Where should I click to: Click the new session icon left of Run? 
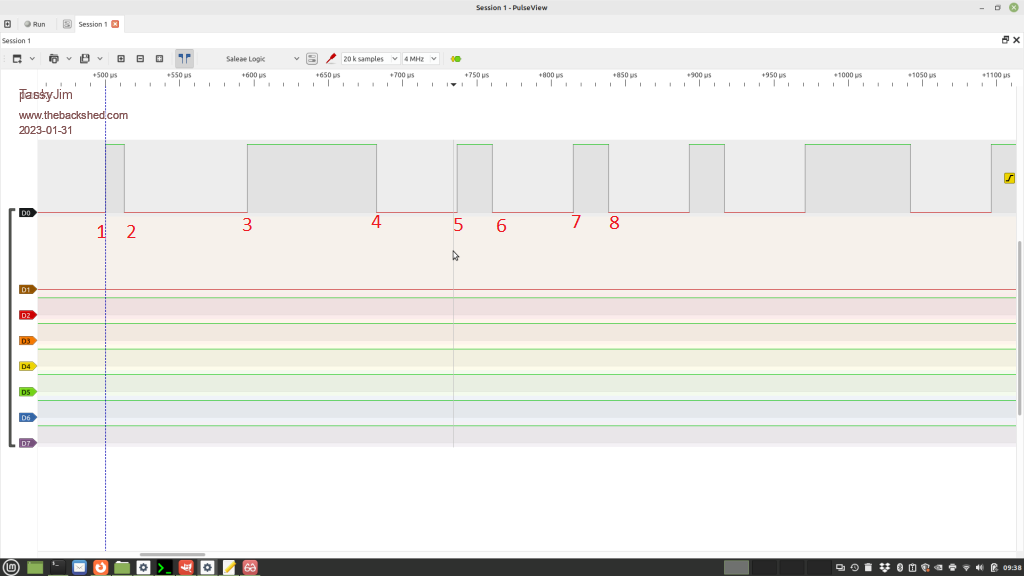coord(8,24)
